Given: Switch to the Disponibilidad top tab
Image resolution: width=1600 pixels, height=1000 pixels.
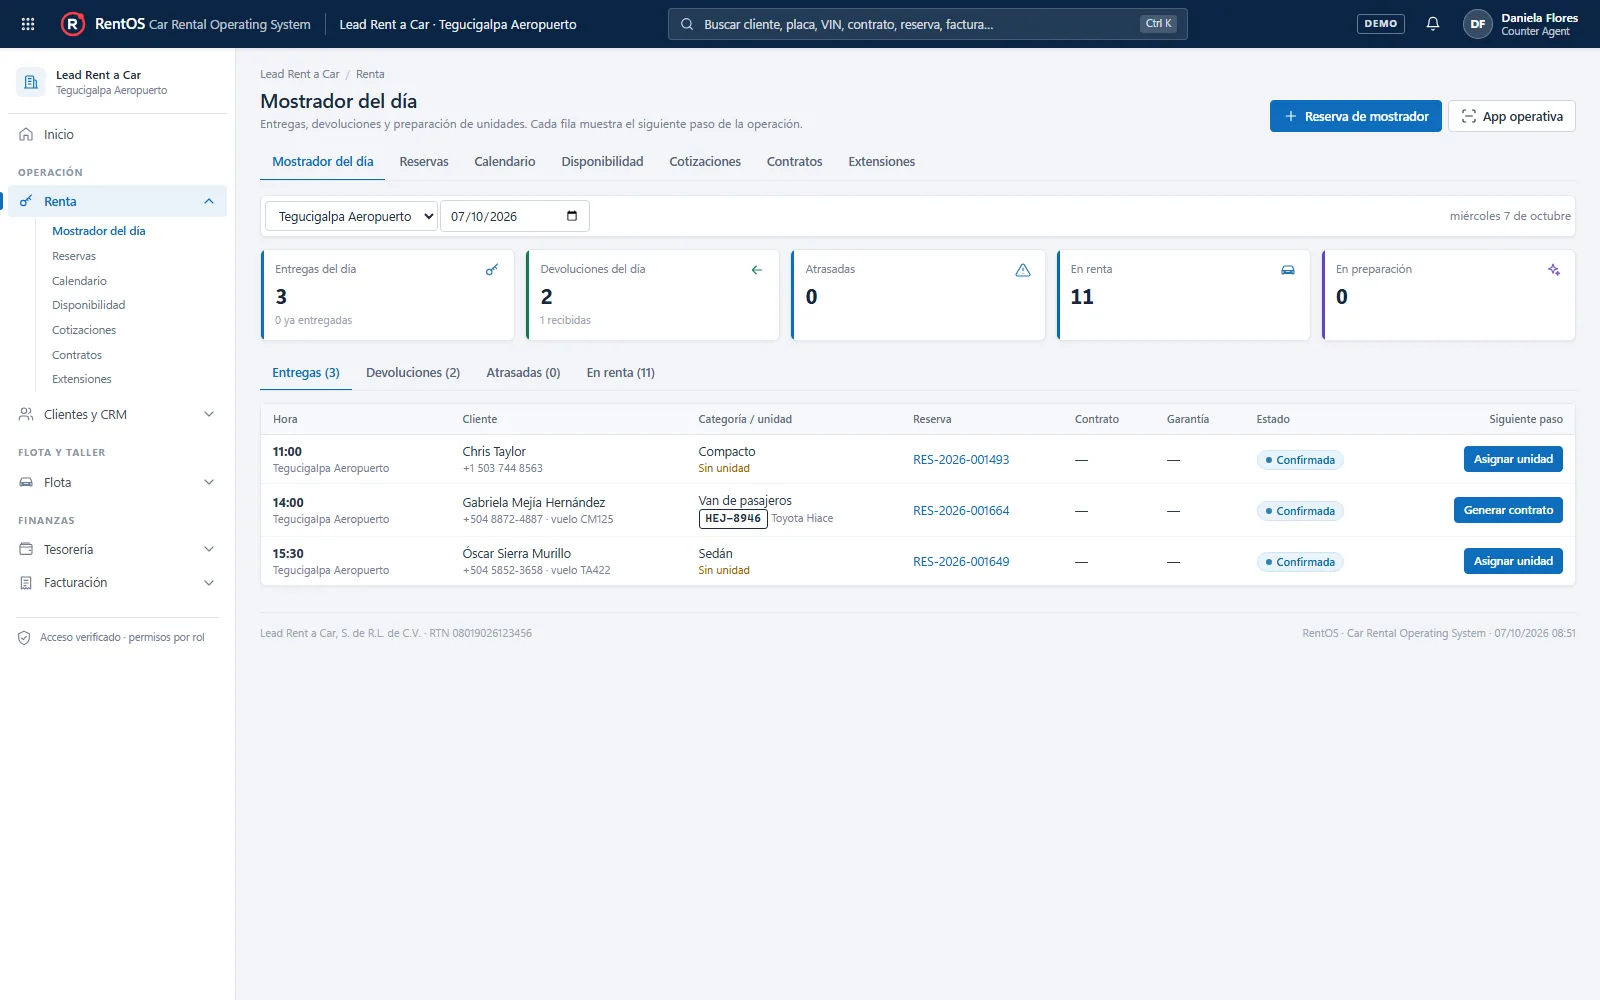Looking at the screenshot, I should (x=602, y=162).
